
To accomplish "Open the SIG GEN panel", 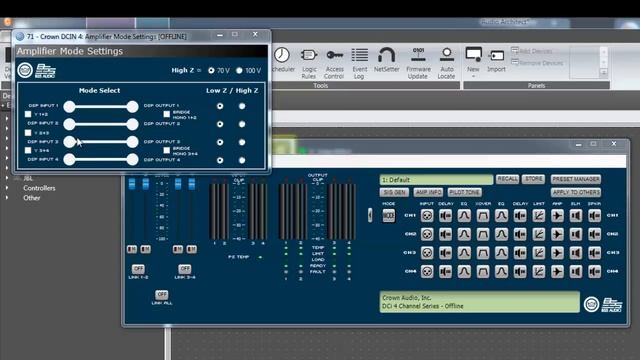I will (x=394, y=192).
